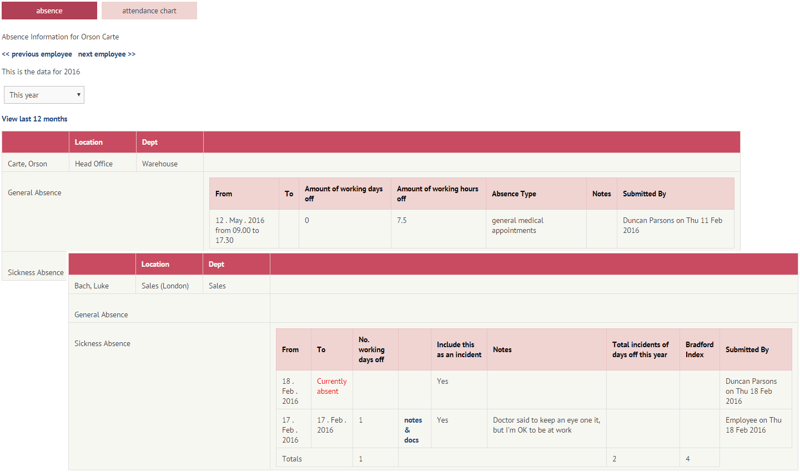Go to previous employee
This screenshot has height=472, width=800.
coord(37,54)
